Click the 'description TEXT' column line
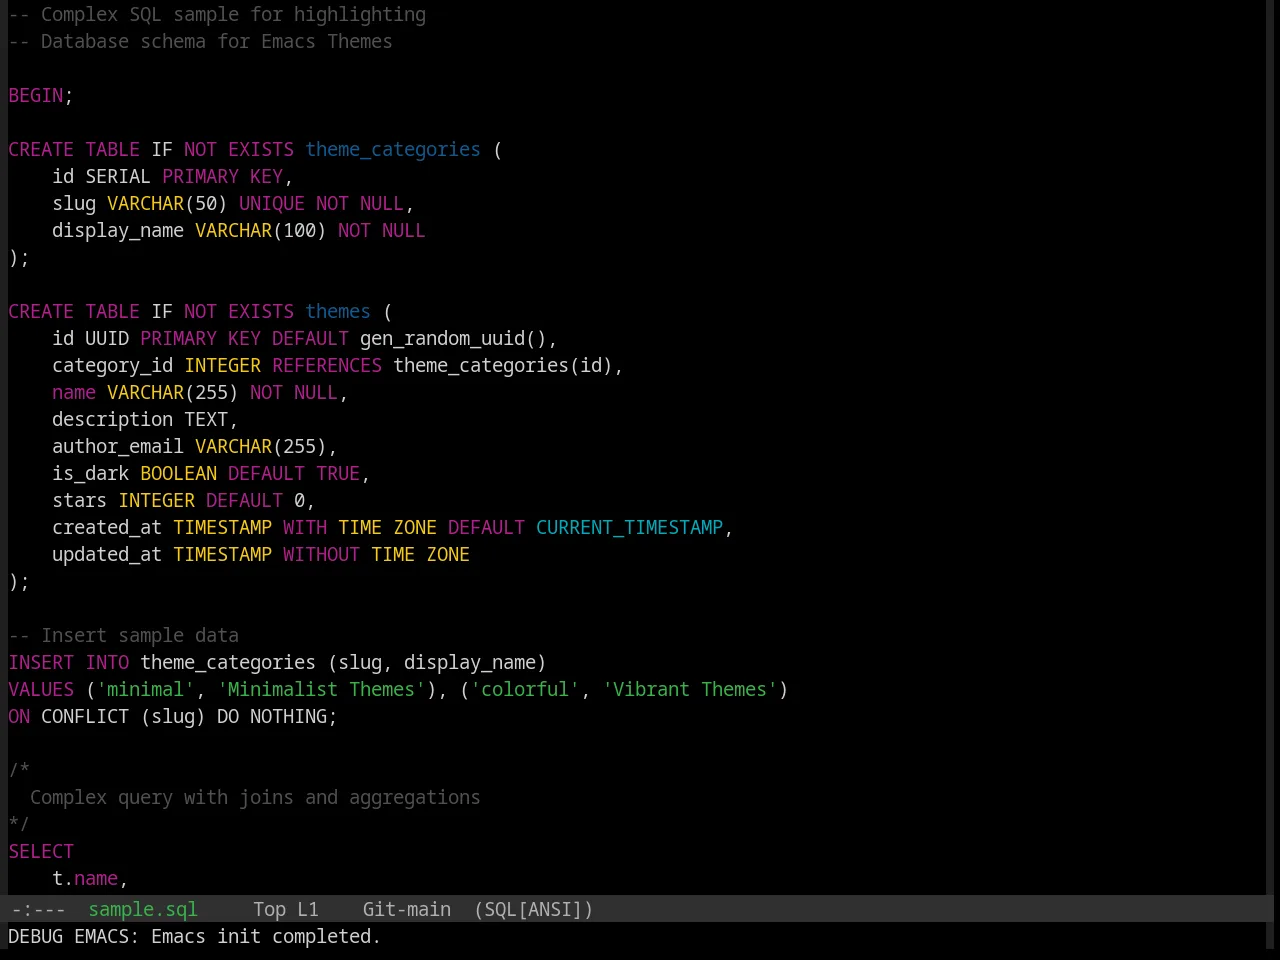Image resolution: width=1280 pixels, height=960 pixels. 145,419
